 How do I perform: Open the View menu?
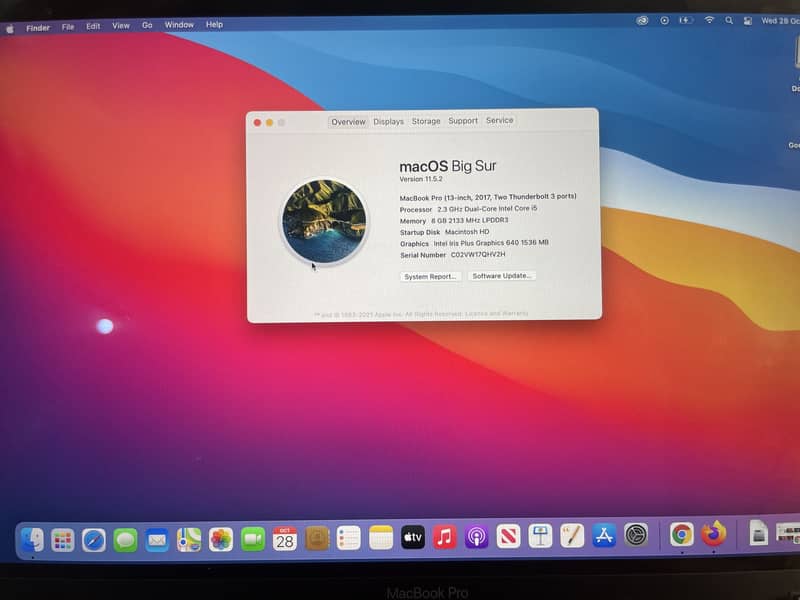pos(121,26)
